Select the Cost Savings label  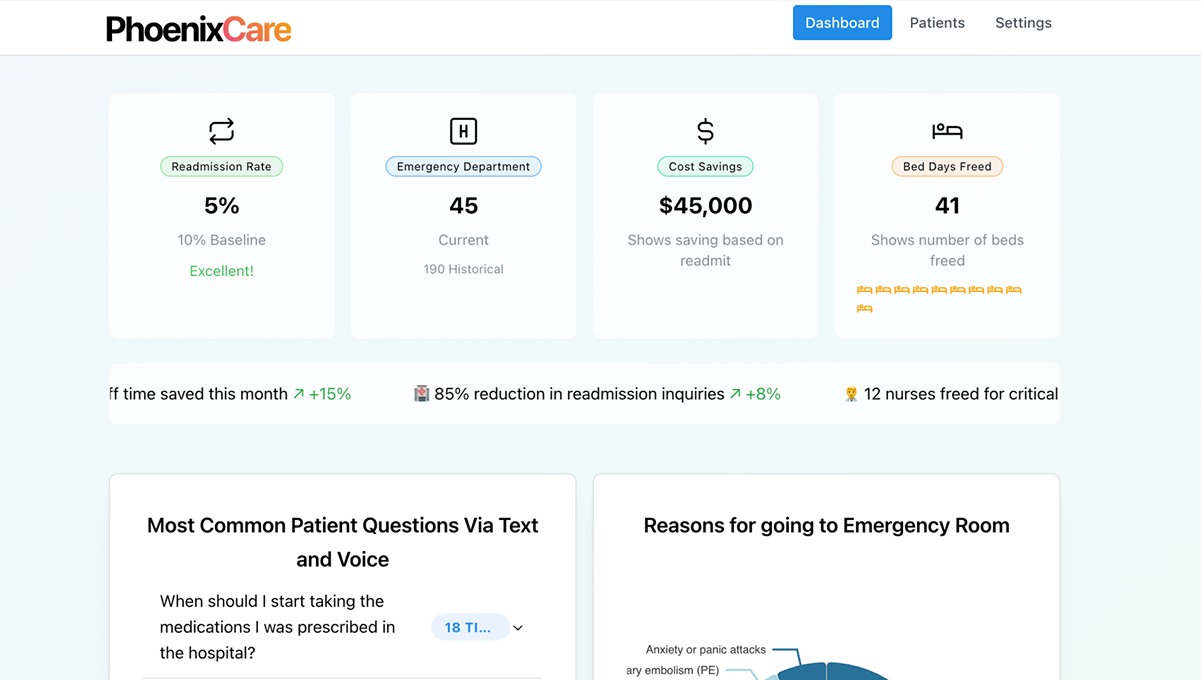click(705, 167)
